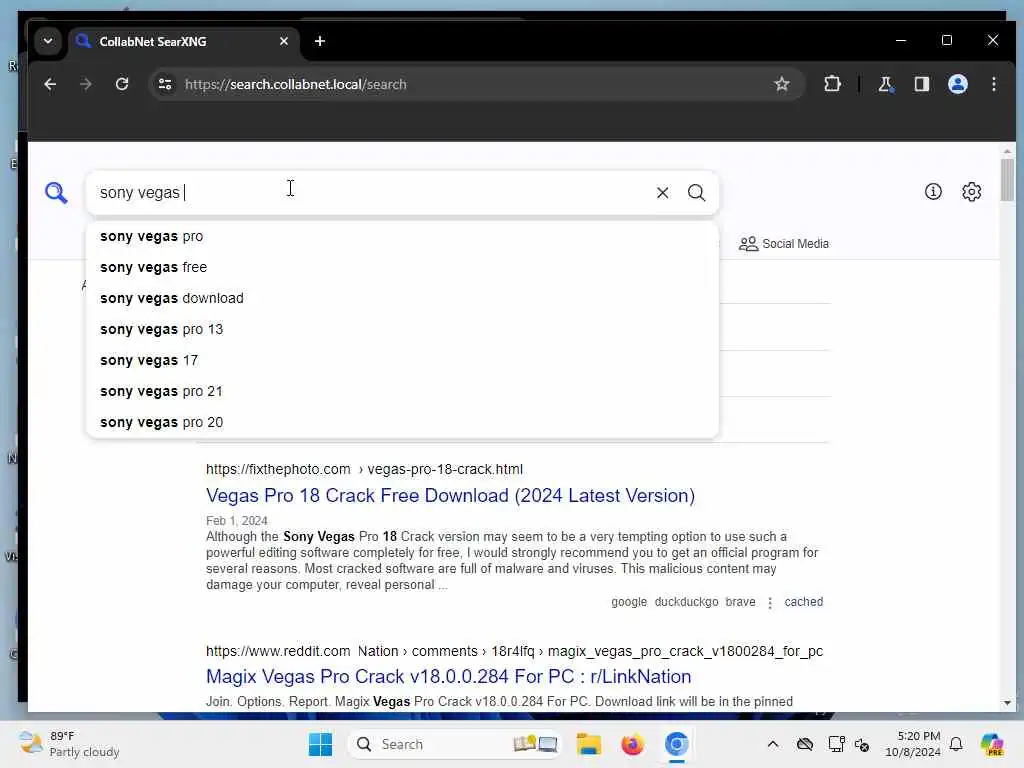
Task: Choose suggestion sony vegas free
Action: tap(402, 267)
